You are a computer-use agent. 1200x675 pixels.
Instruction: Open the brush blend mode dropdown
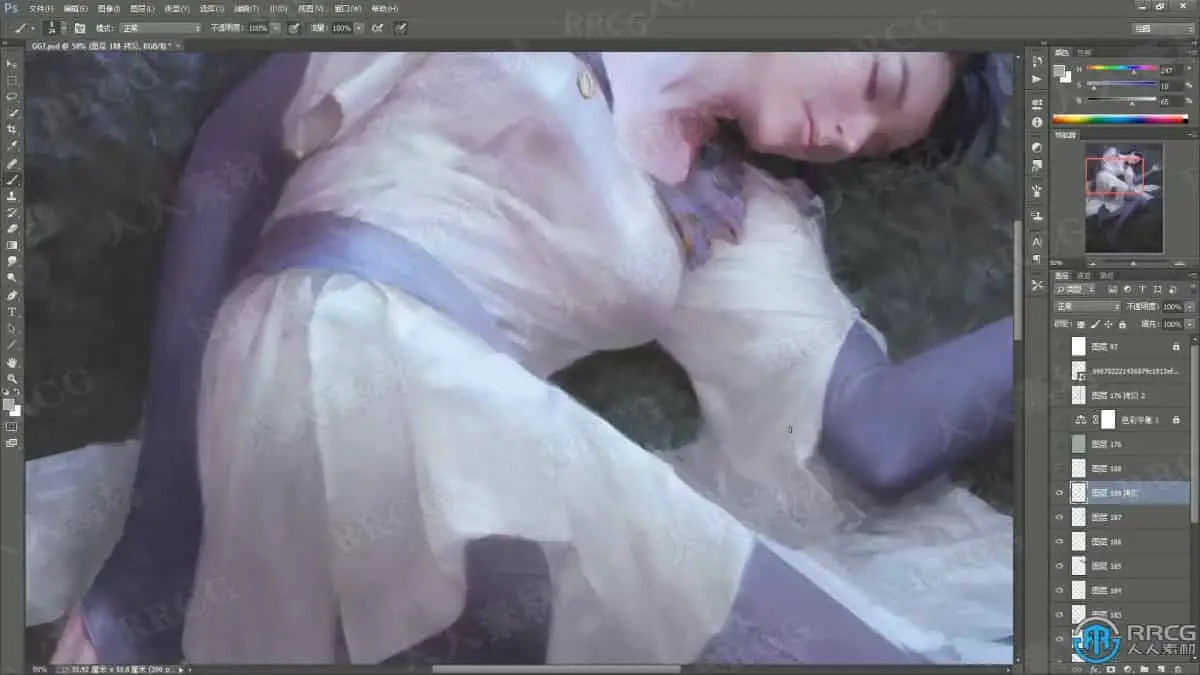click(161, 28)
